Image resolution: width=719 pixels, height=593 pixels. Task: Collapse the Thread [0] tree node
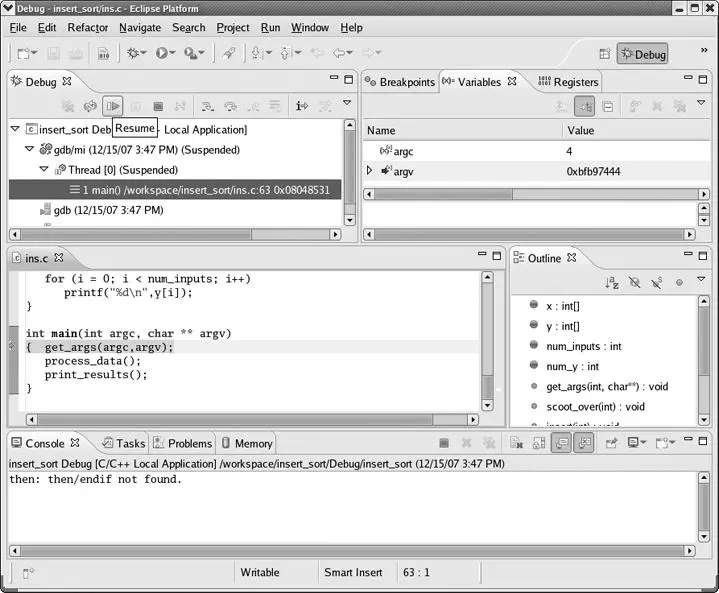click(x=43, y=170)
